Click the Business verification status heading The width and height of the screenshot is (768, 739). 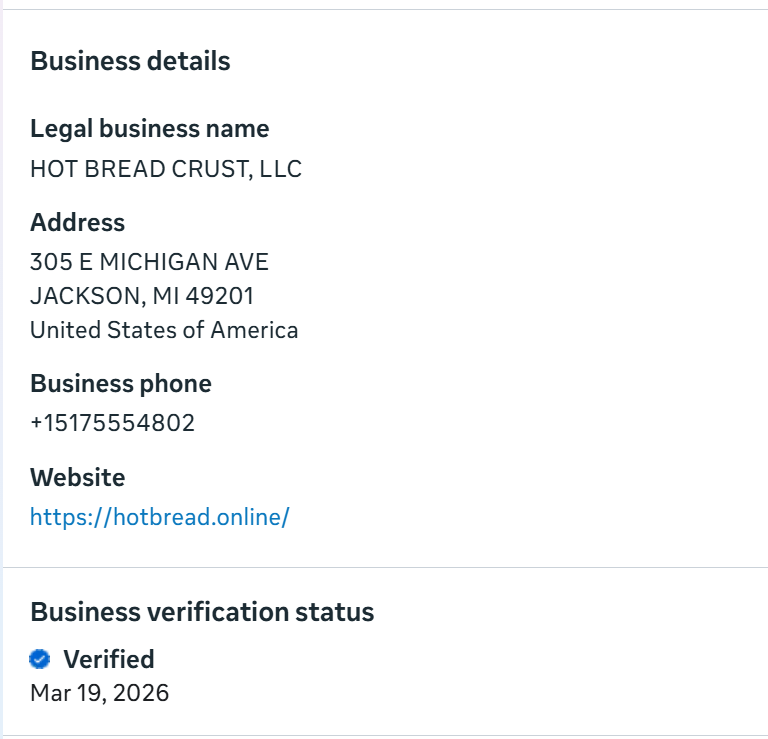[x=202, y=612]
